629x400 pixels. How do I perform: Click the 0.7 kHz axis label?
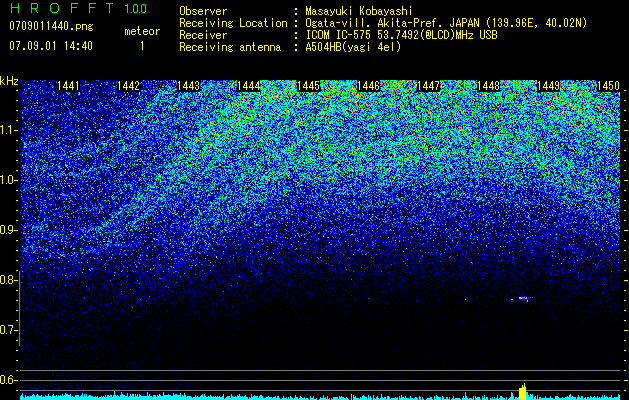click(8, 330)
